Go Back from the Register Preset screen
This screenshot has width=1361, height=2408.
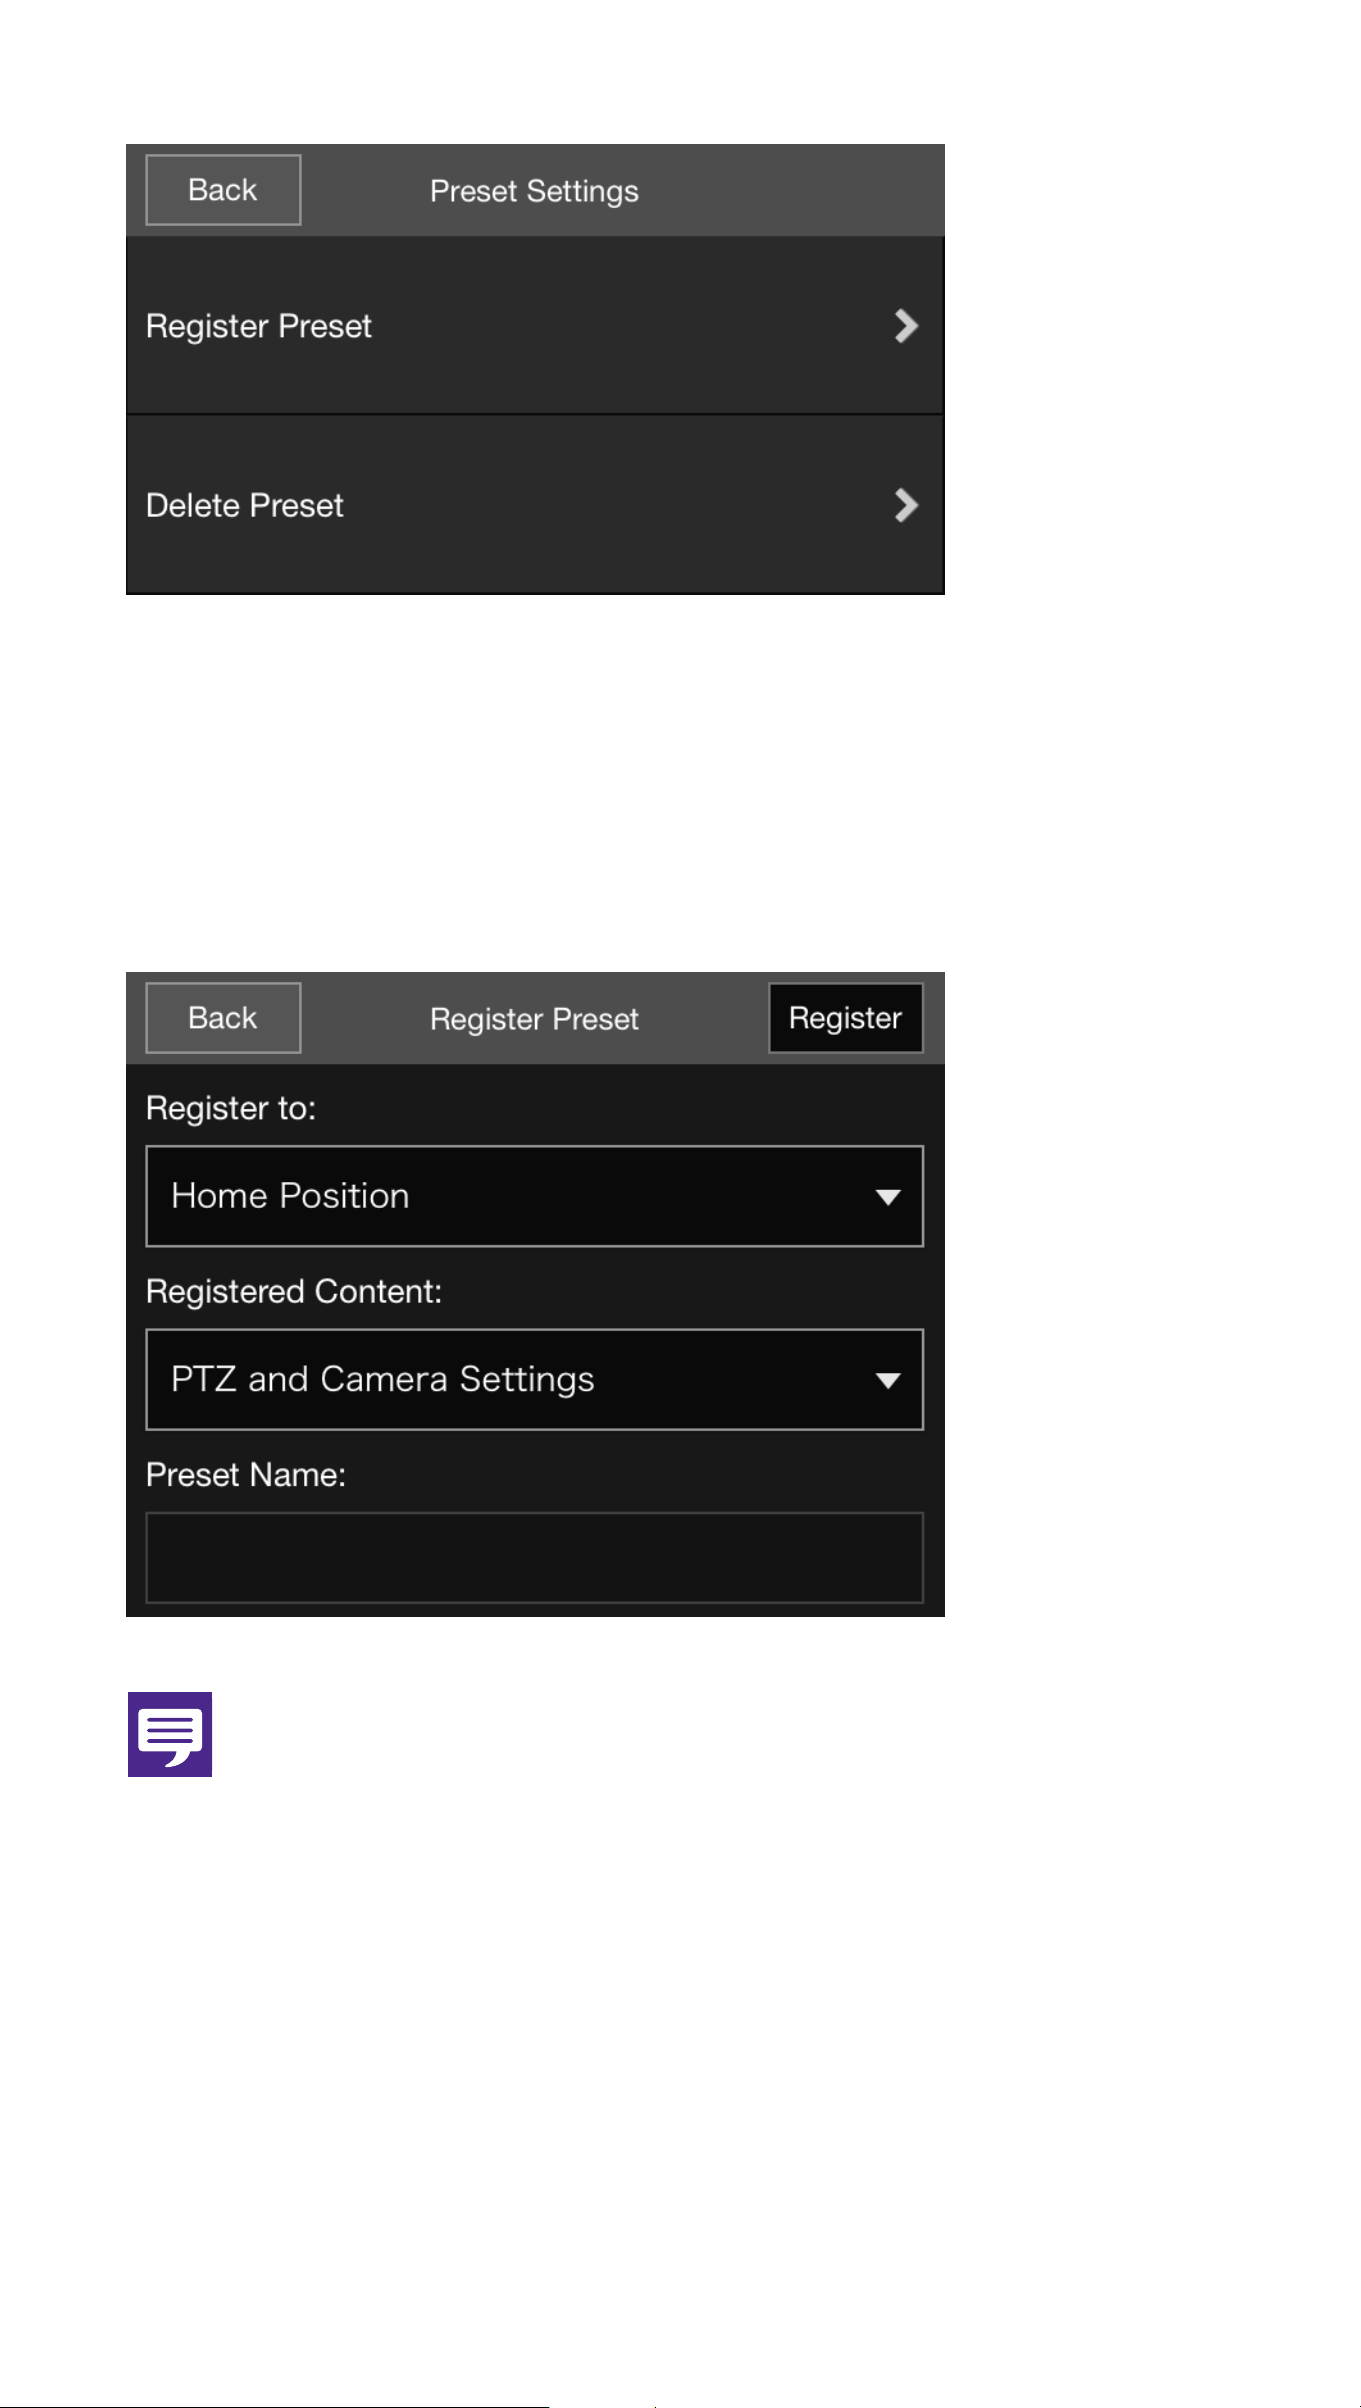(223, 1018)
